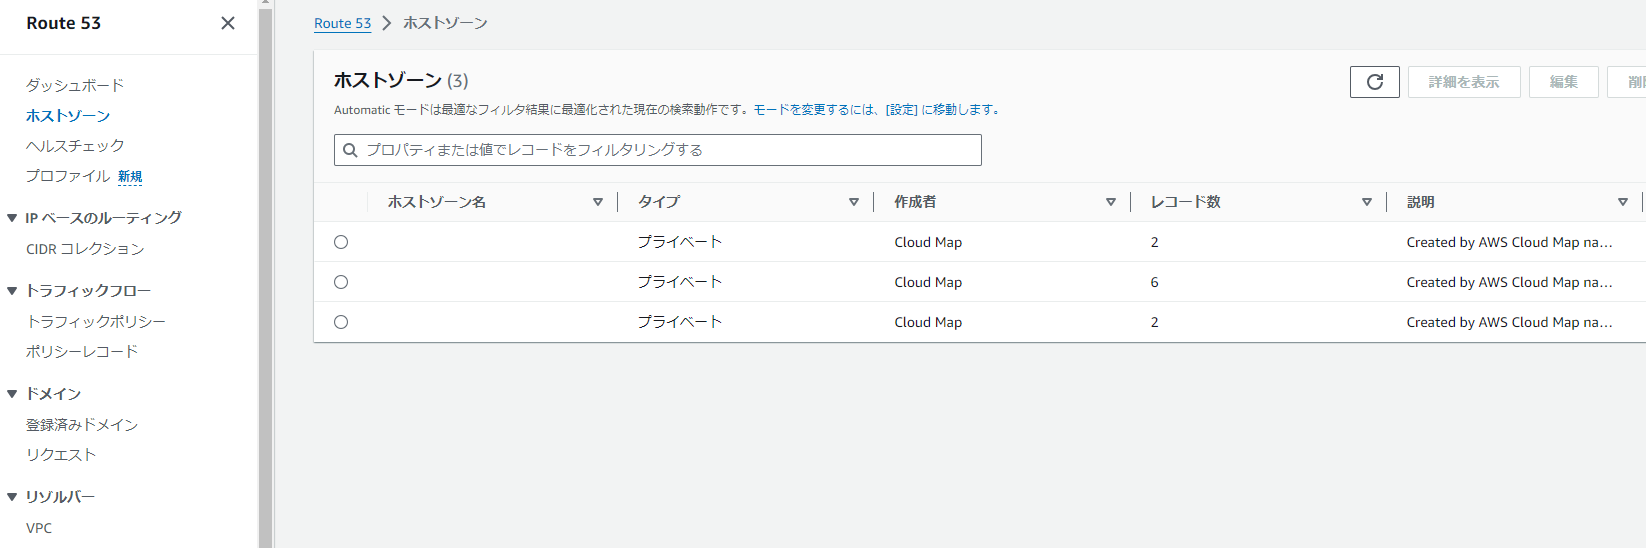Viewport: 1646px width, 548px height.
Task: Select the first hosted zone radio button
Action: pos(341,242)
